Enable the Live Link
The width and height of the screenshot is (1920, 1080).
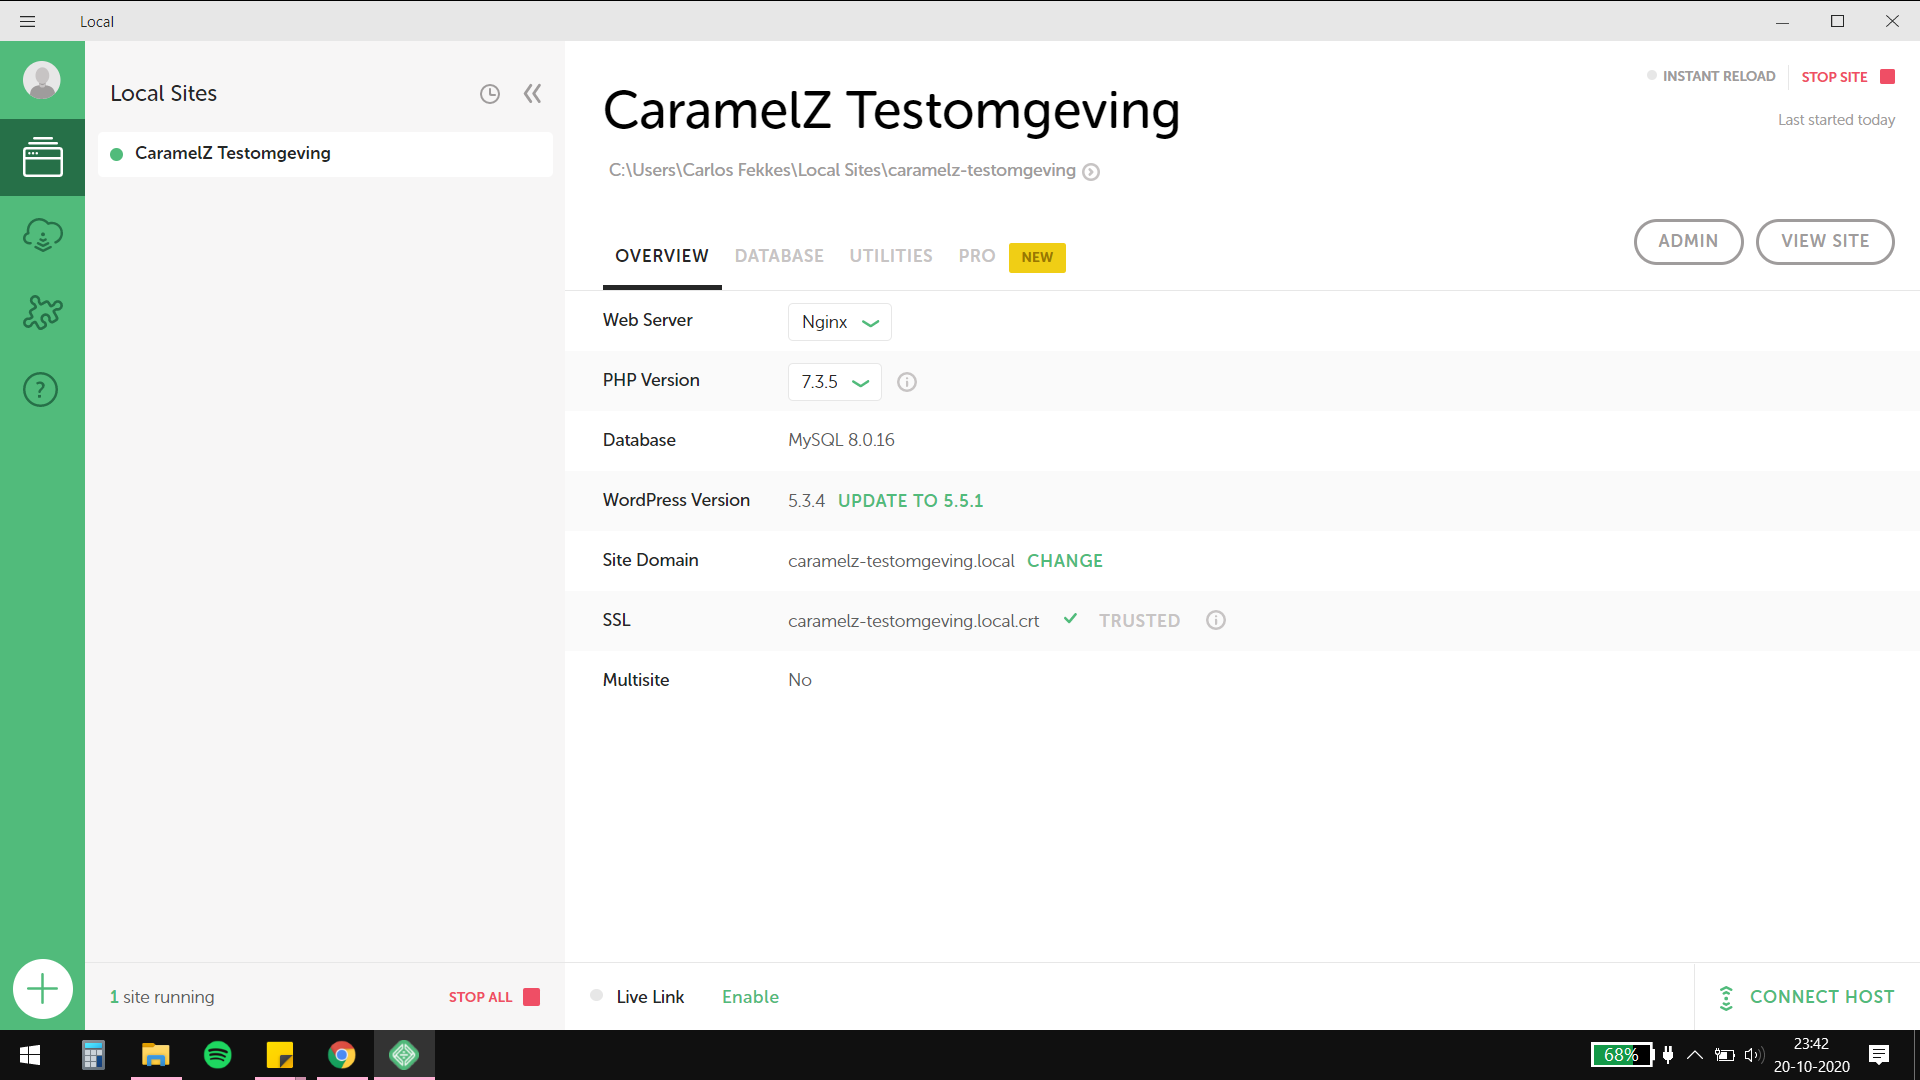tap(750, 997)
